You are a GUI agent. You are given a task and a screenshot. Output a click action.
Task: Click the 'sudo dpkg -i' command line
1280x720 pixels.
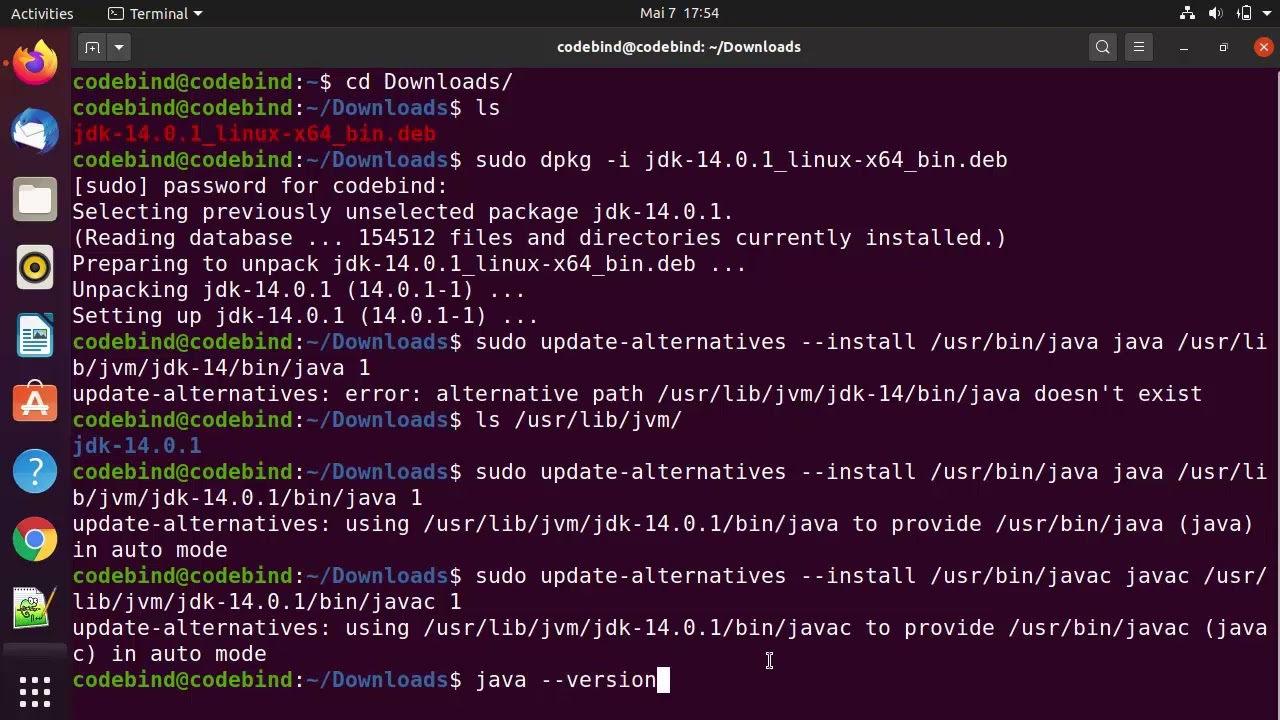click(741, 160)
